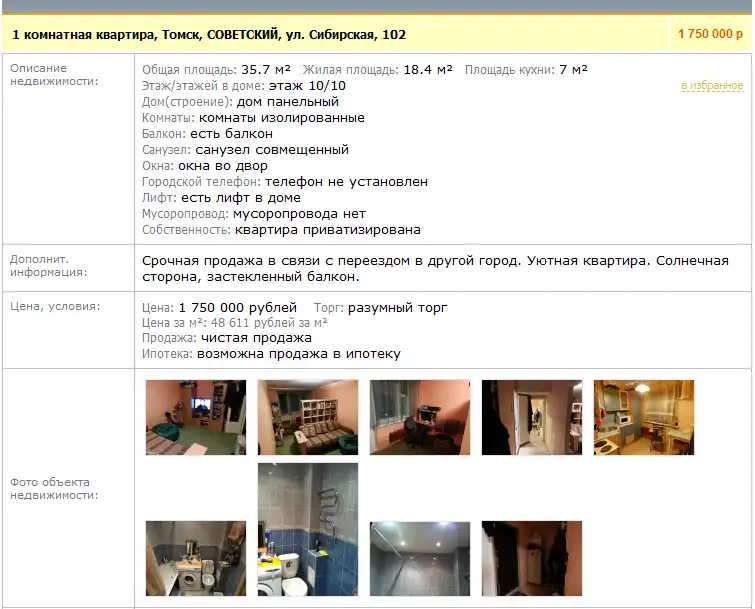
Task: Select the 'Фото объекта недвижимости' label
Action: click(x=53, y=488)
